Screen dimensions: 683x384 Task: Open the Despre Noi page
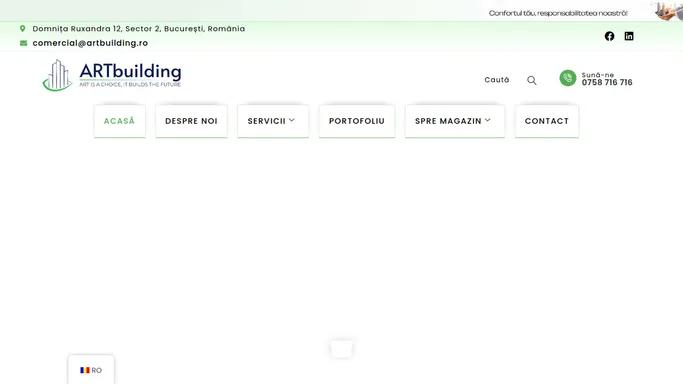click(x=191, y=121)
